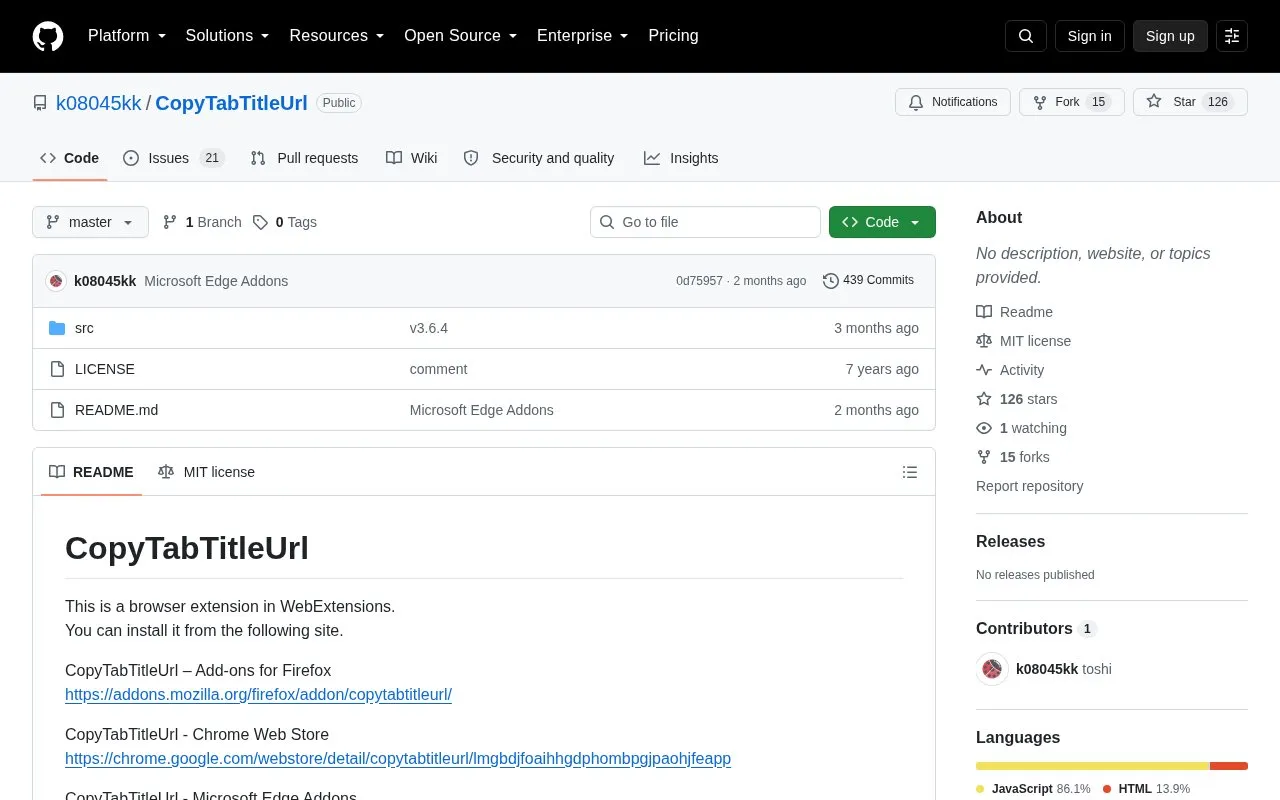Viewport: 1280px width, 800px height.
Task: Click the k08045kk avatar in commit row
Action: pos(56,281)
